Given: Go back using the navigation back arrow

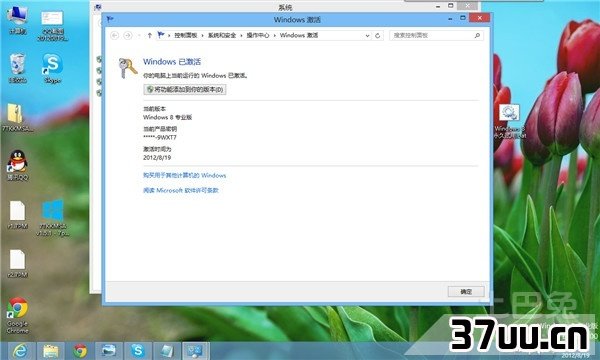Looking at the screenshot, I should click(x=114, y=35).
